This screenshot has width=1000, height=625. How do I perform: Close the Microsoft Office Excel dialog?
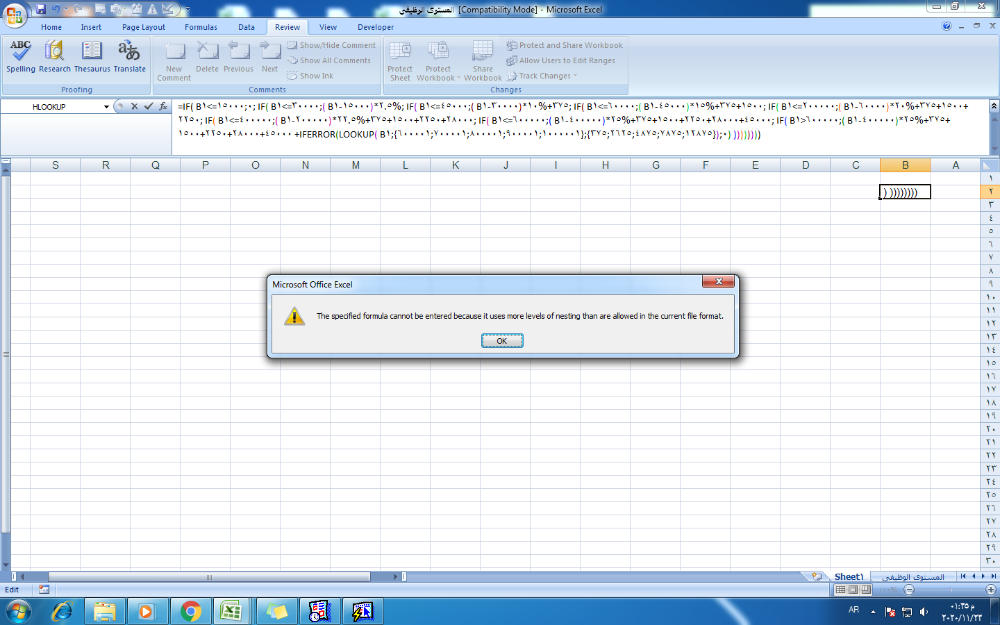click(718, 281)
